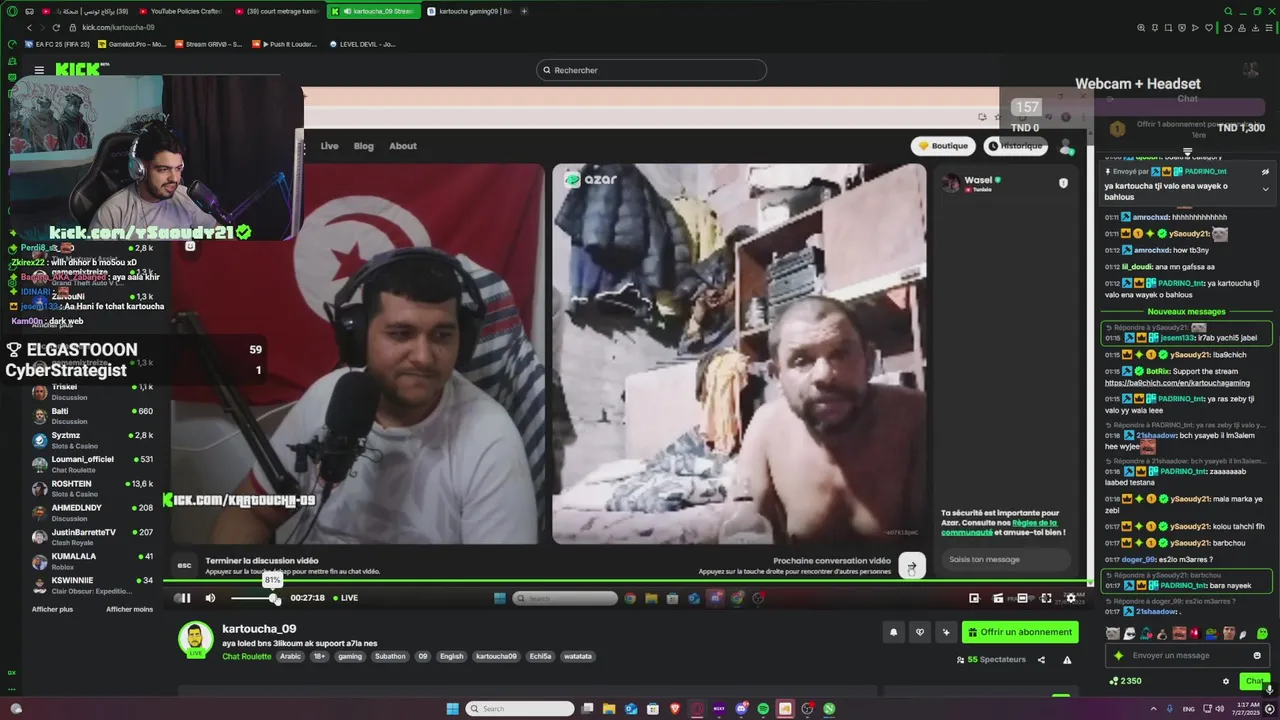The width and height of the screenshot is (1280, 720).
Task: Open Loumani_officiel channel in sidebar
Action: click(92, 464)
